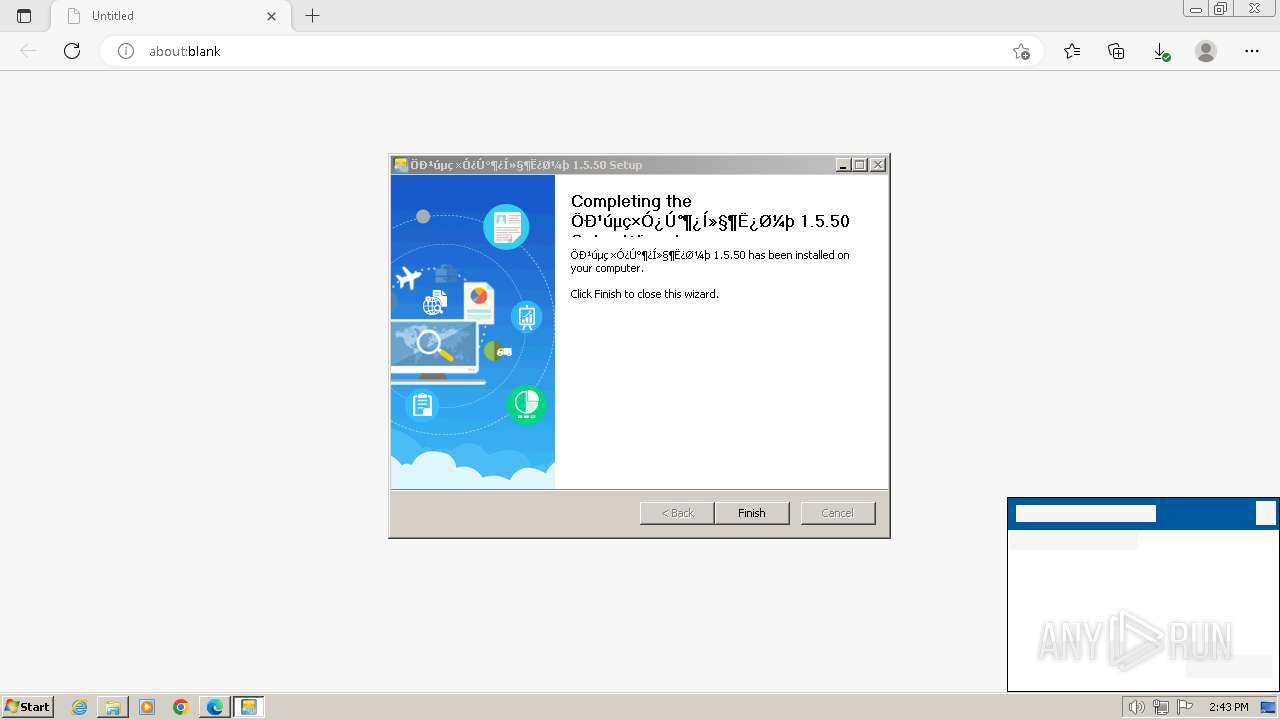Go back in browser history
This screenshot has height=720, width=1280.
point(28,51)
